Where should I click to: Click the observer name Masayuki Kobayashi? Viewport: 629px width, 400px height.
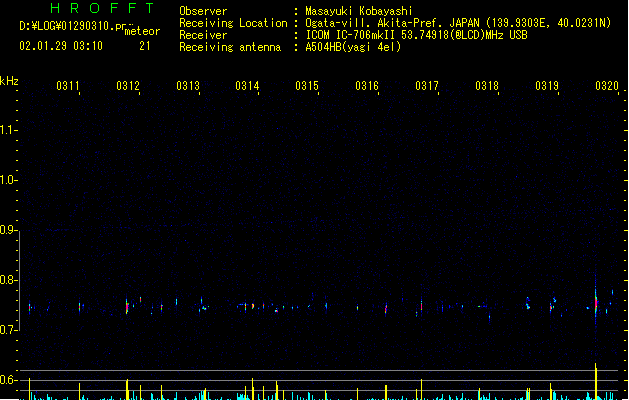click(359, 11)
